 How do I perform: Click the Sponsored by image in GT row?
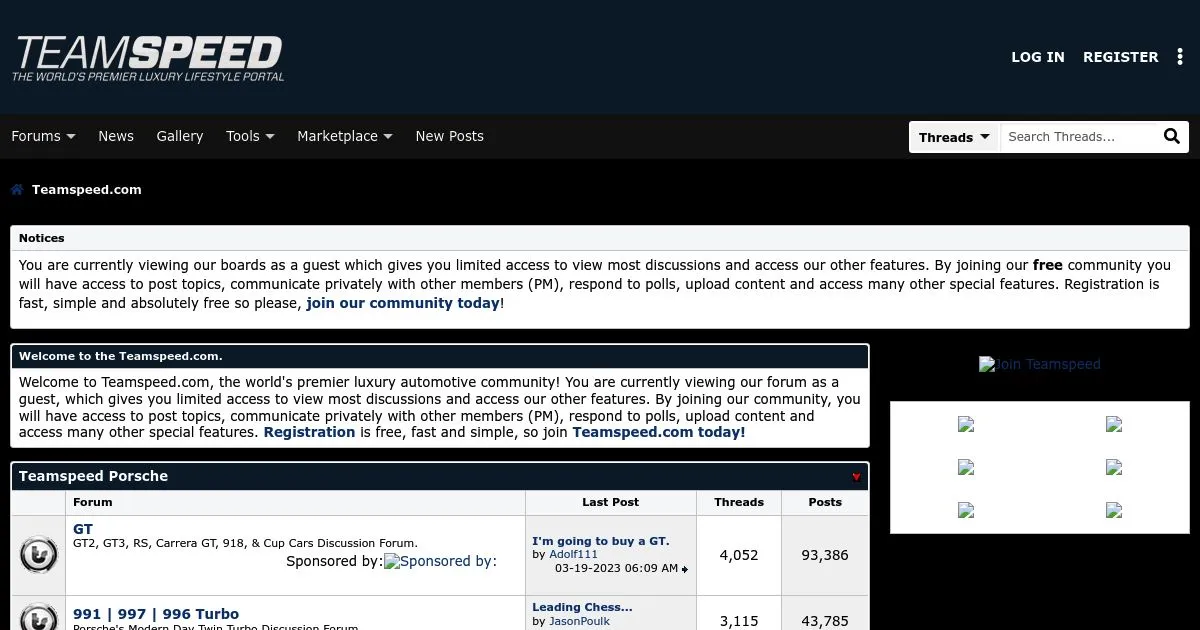click(441, 561)
